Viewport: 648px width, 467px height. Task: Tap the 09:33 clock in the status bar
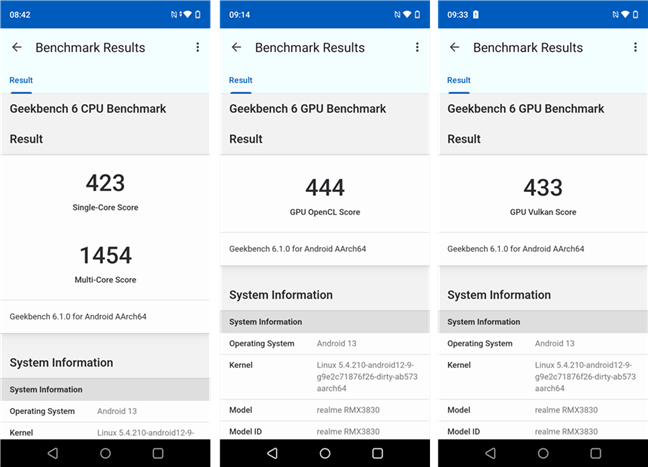click(x=457, y=15)
